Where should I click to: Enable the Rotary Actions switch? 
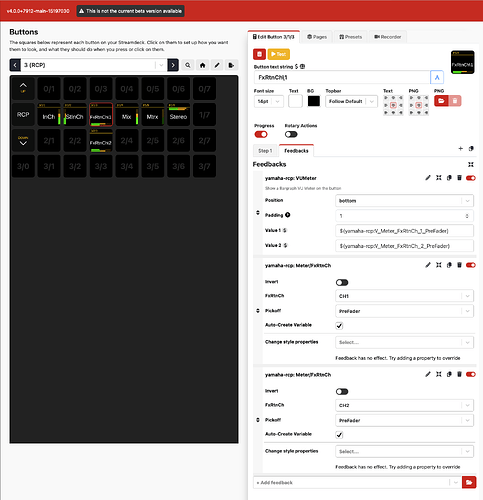click(x=291, y=134)
